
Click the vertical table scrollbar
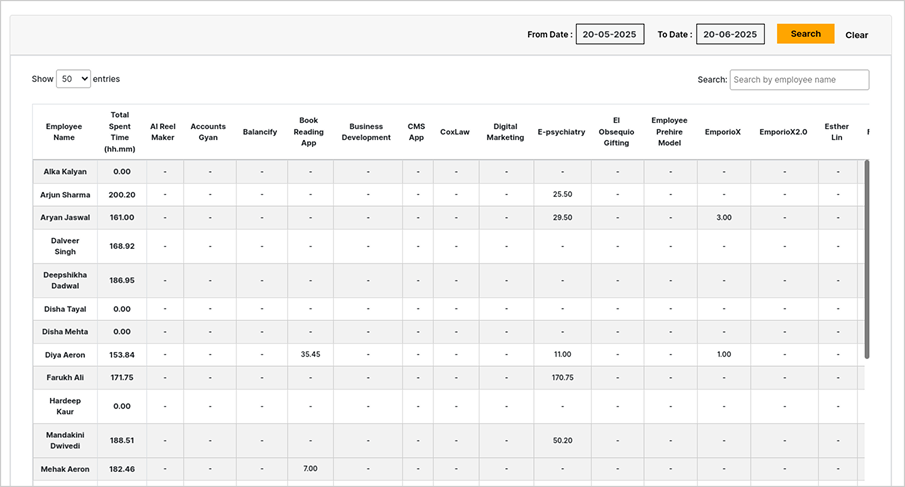tap(866, 260)
